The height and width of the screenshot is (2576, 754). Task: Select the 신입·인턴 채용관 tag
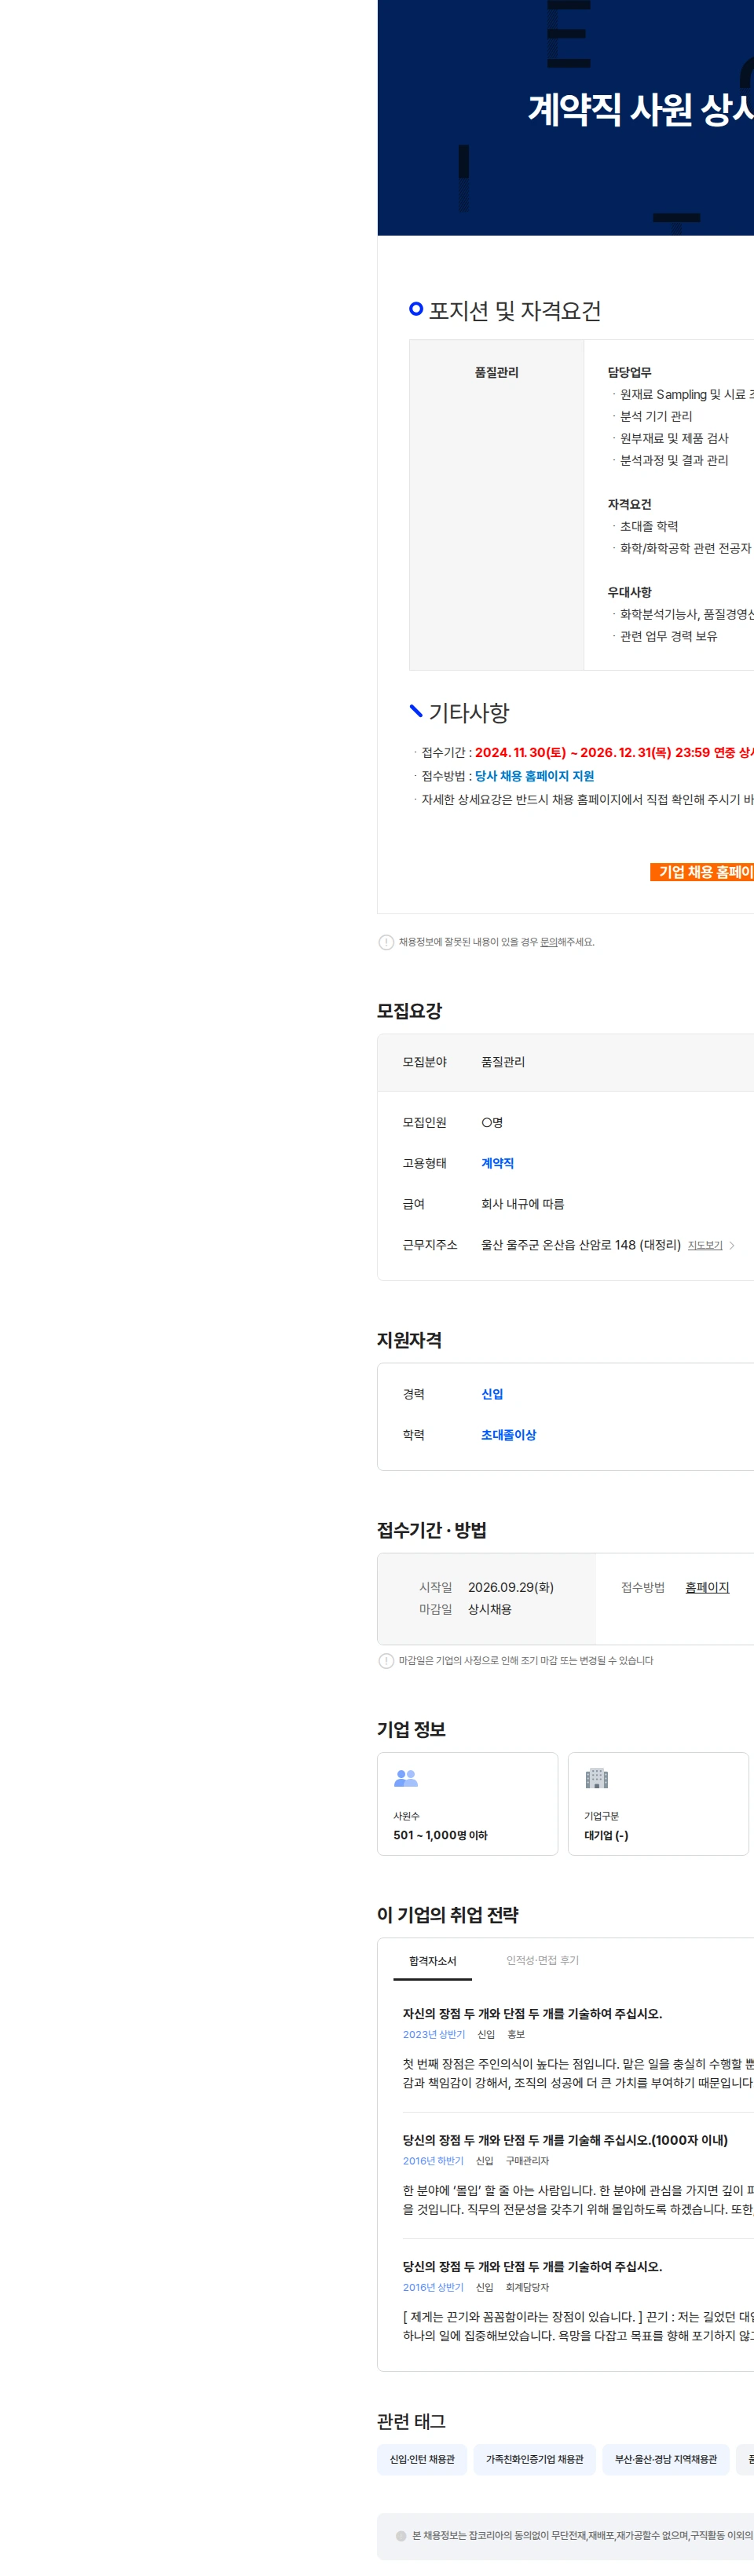tap(422, 2459)
